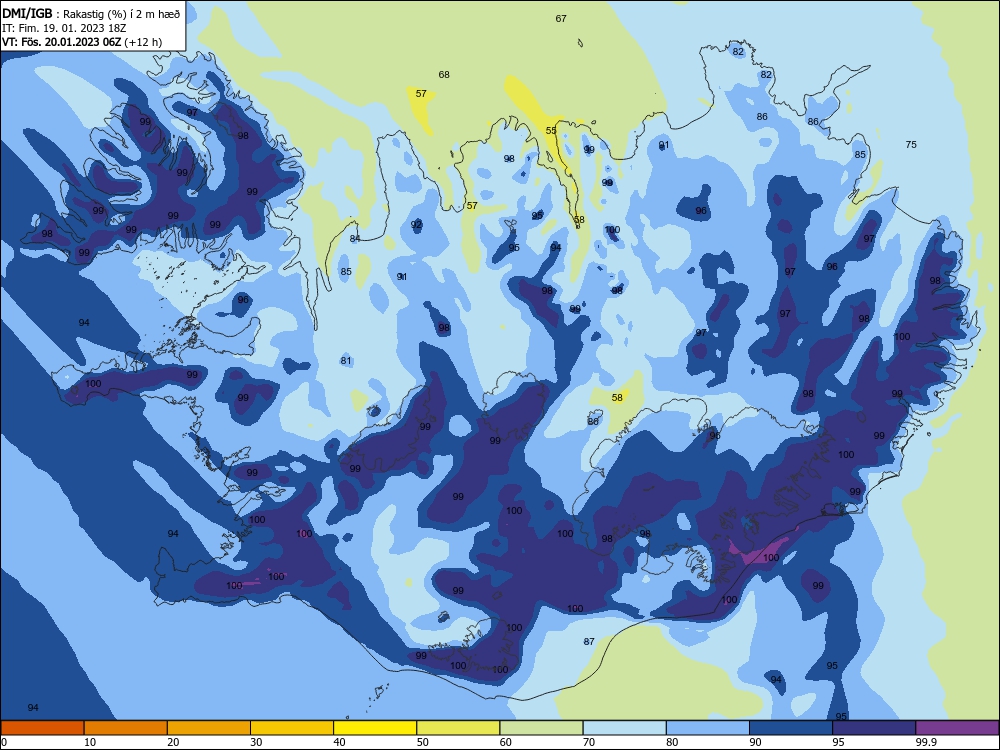Pick the bright yellow 40–50 legend swatch
Viewport: 1000px width, 750px height.
click(375, 728)
